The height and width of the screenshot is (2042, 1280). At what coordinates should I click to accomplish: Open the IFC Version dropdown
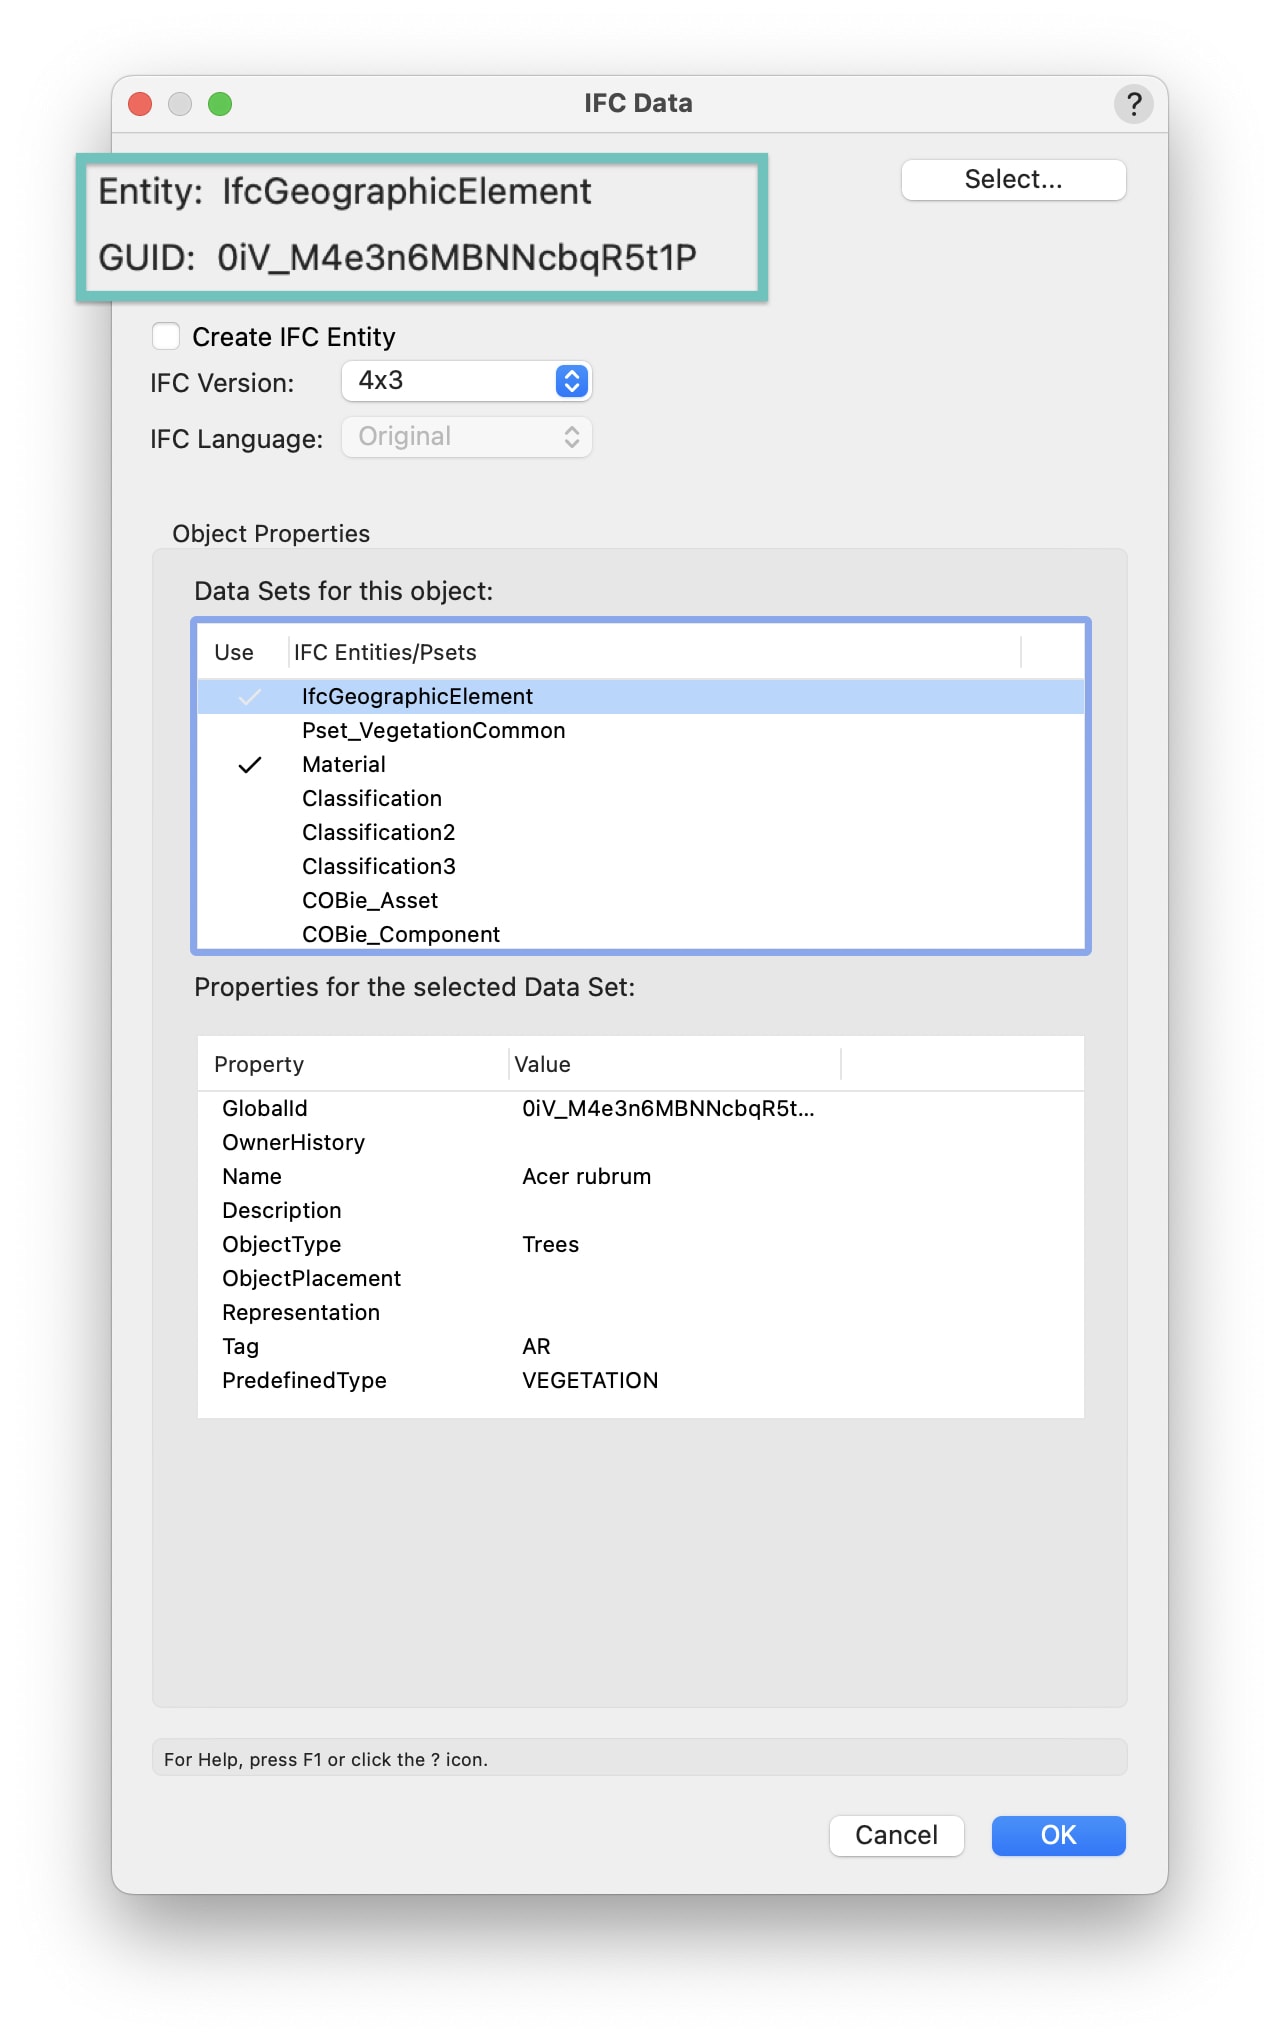point(467,381)
